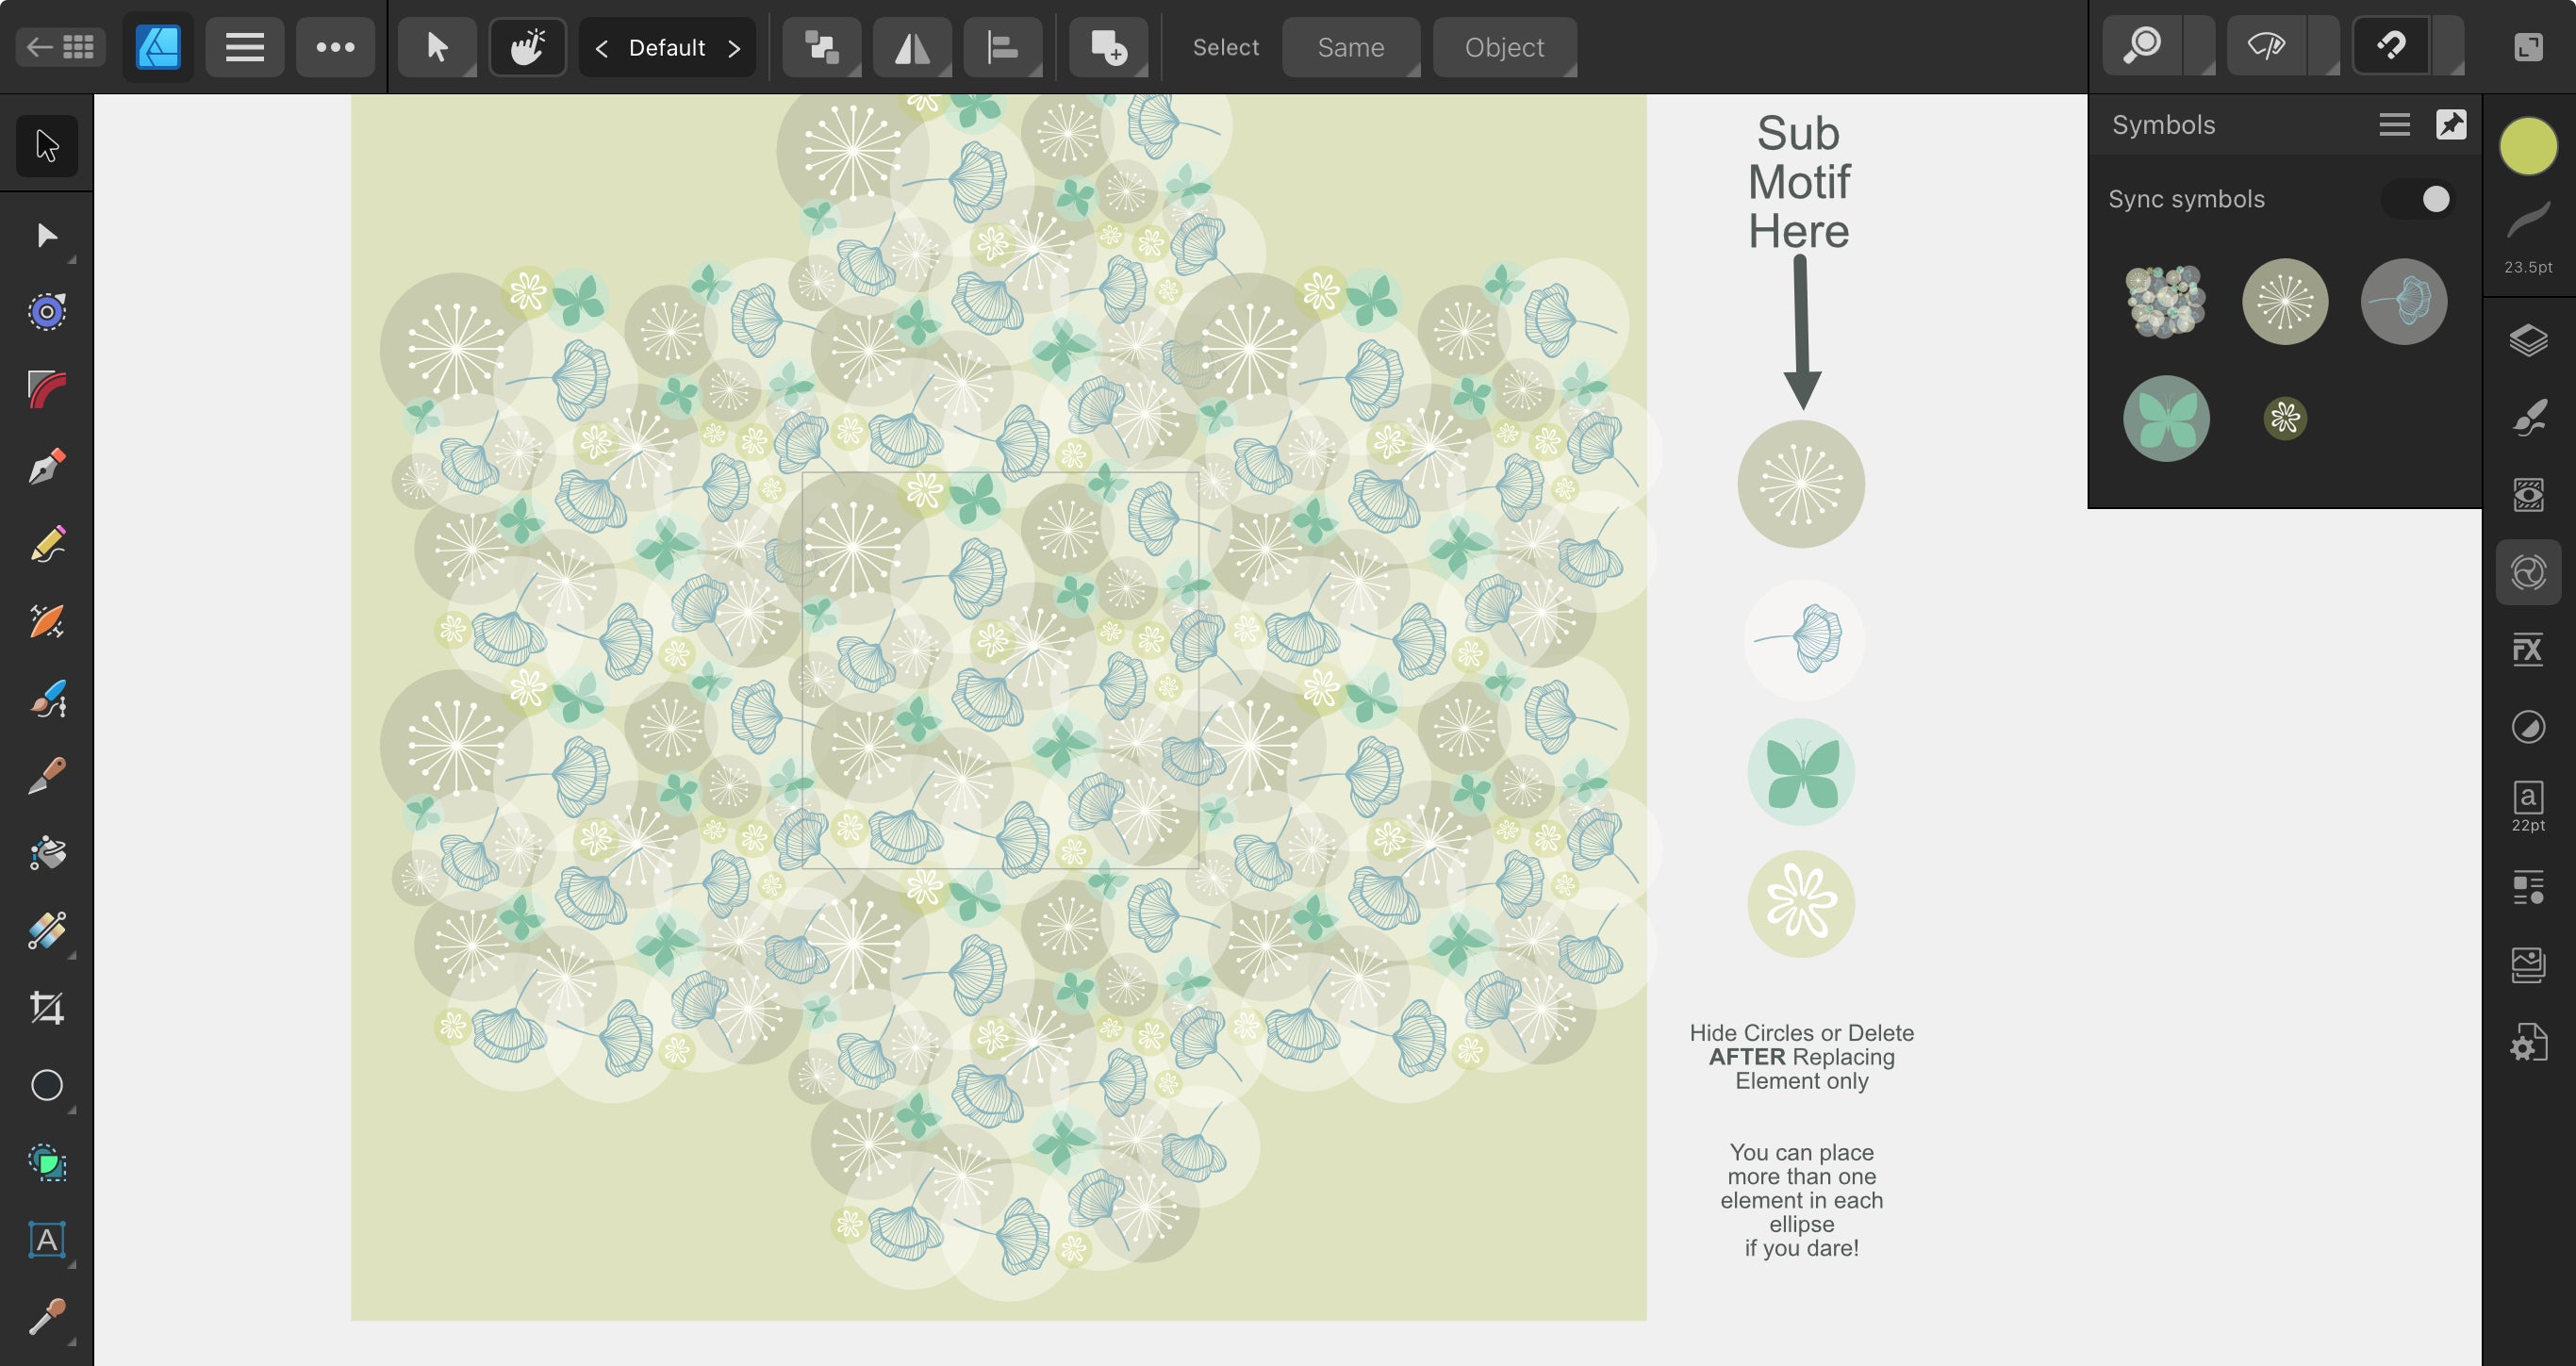The image size is (2576, 1366).
Task: Open the FX layer effects panel
Action: 2527,650
